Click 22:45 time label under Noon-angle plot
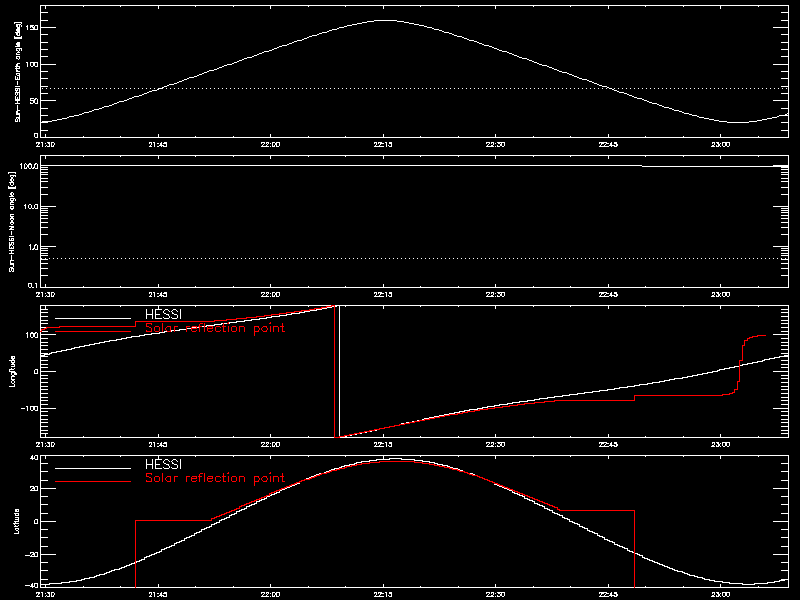The image size is (800, 600). pyautogui.click(x=608, y=294)
